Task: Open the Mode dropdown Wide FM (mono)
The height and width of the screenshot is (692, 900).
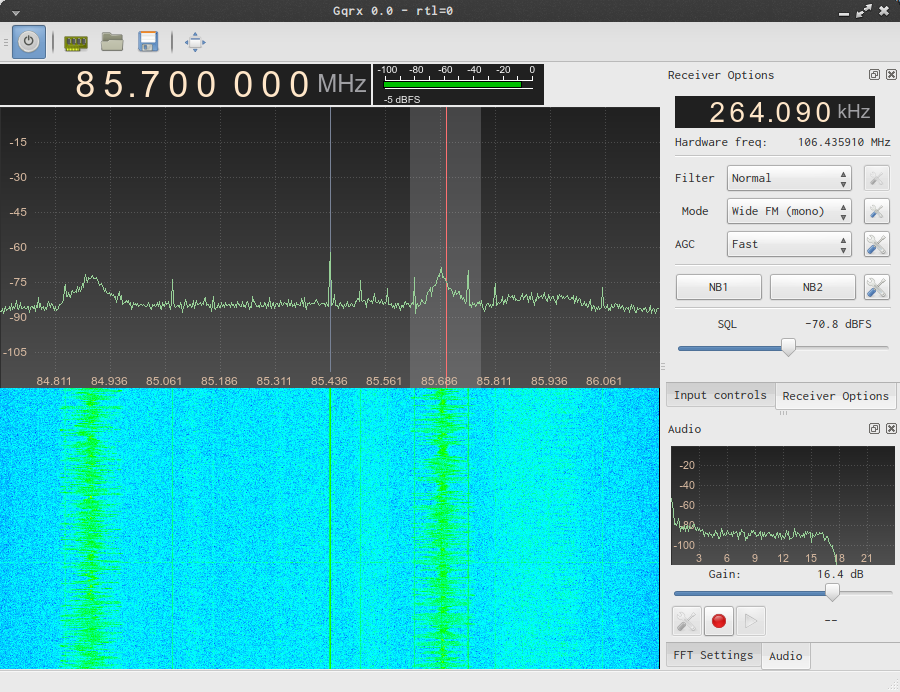Action: coord(789,211)
